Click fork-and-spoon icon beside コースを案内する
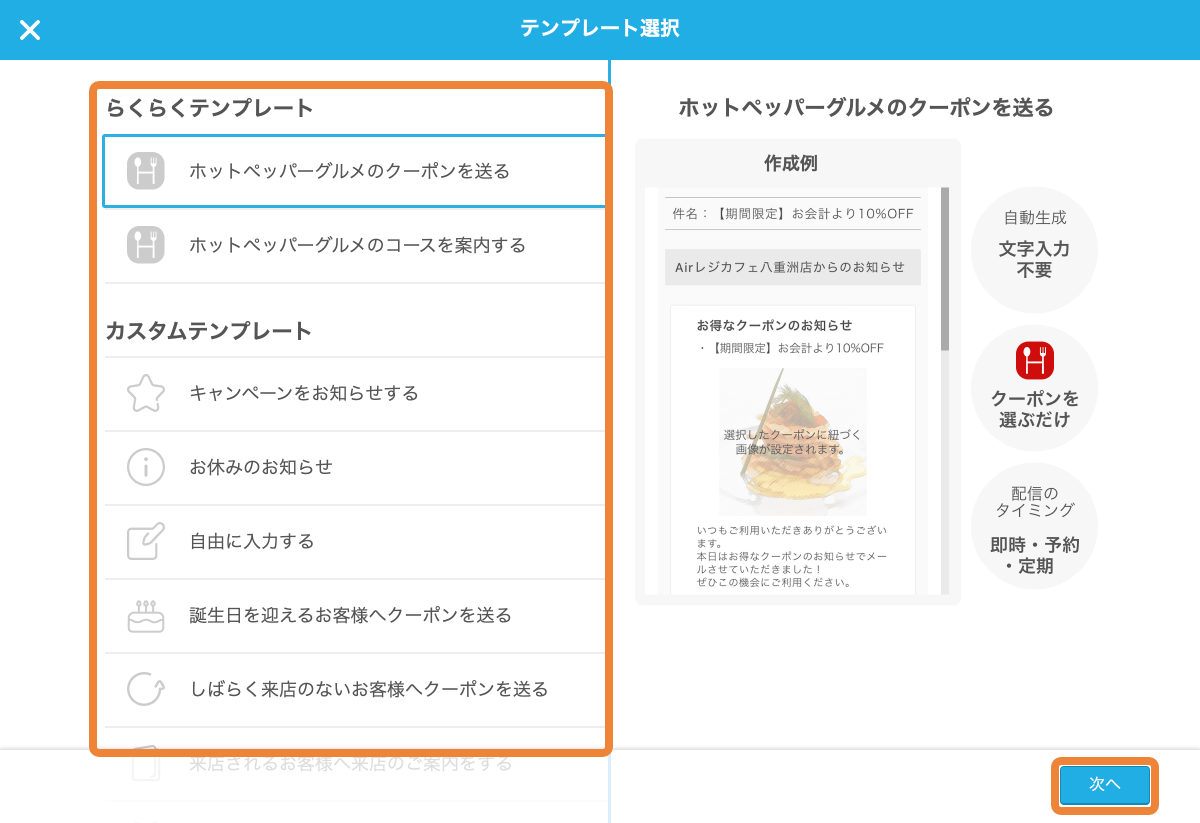This screenshot has height=823, width=1200. point(146,245)
